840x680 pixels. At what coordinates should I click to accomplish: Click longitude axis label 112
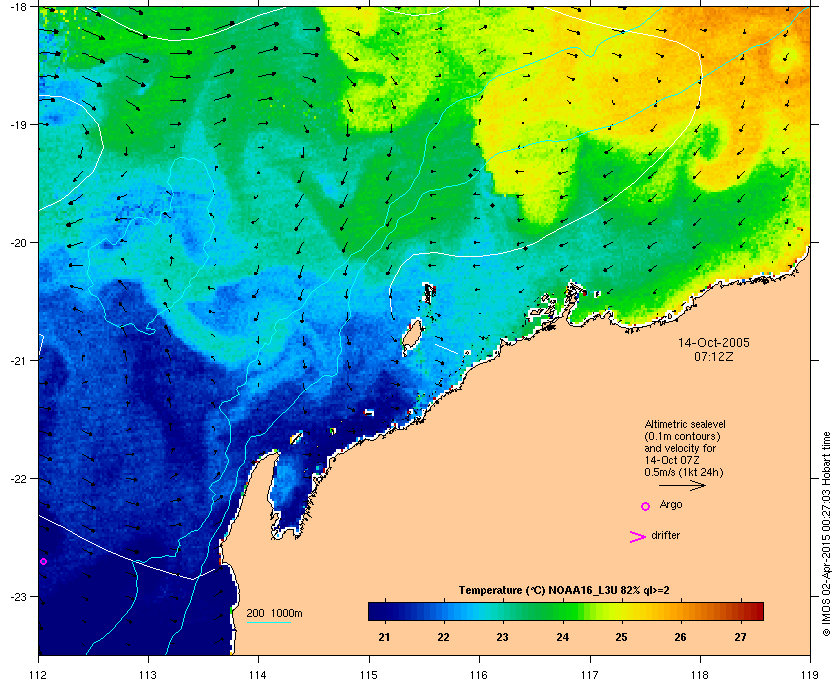(x=38, y=675)
